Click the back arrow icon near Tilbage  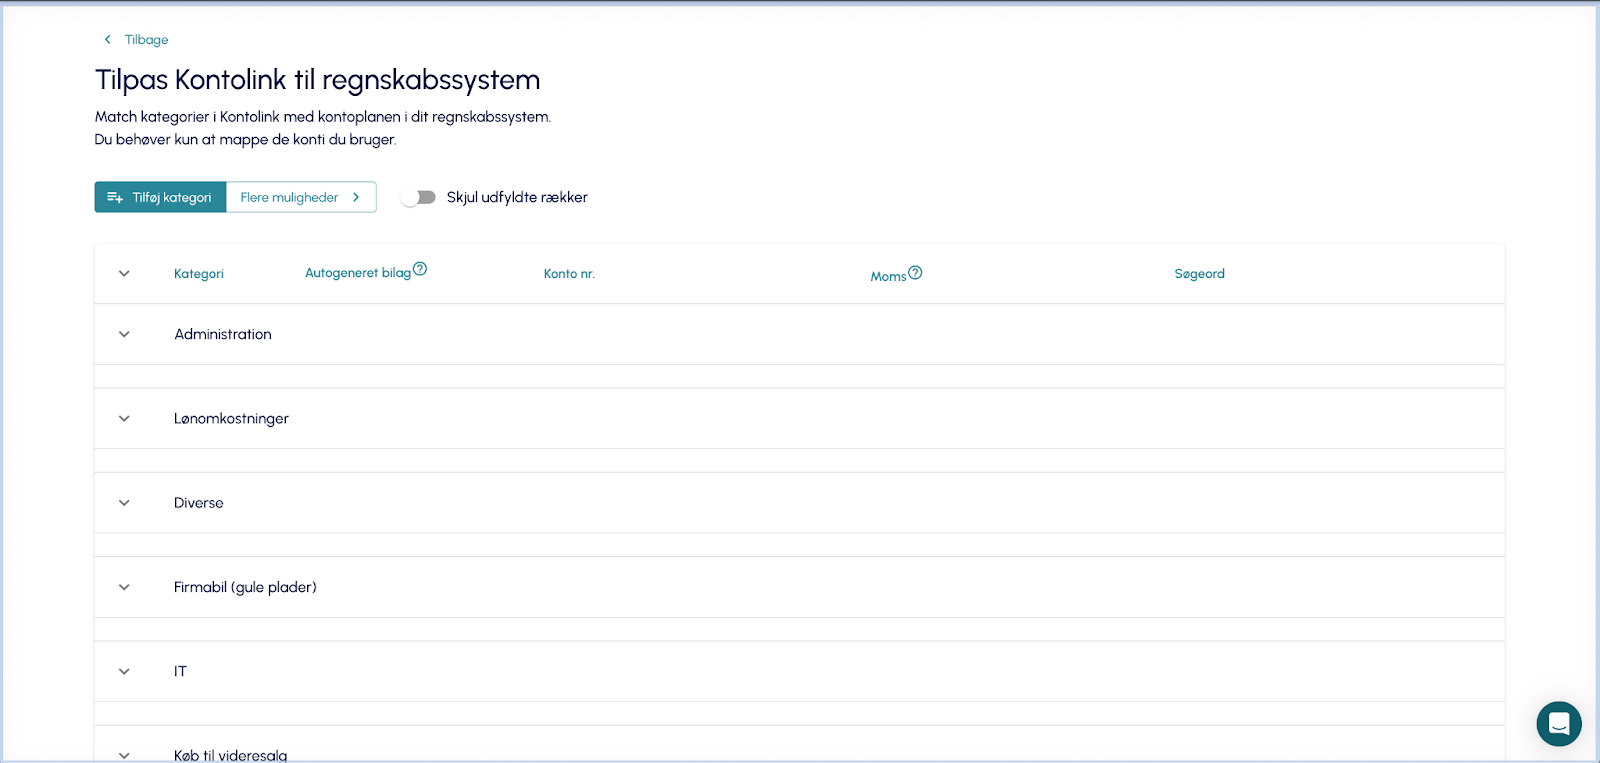pyautogui.click(x=108, y=40)
